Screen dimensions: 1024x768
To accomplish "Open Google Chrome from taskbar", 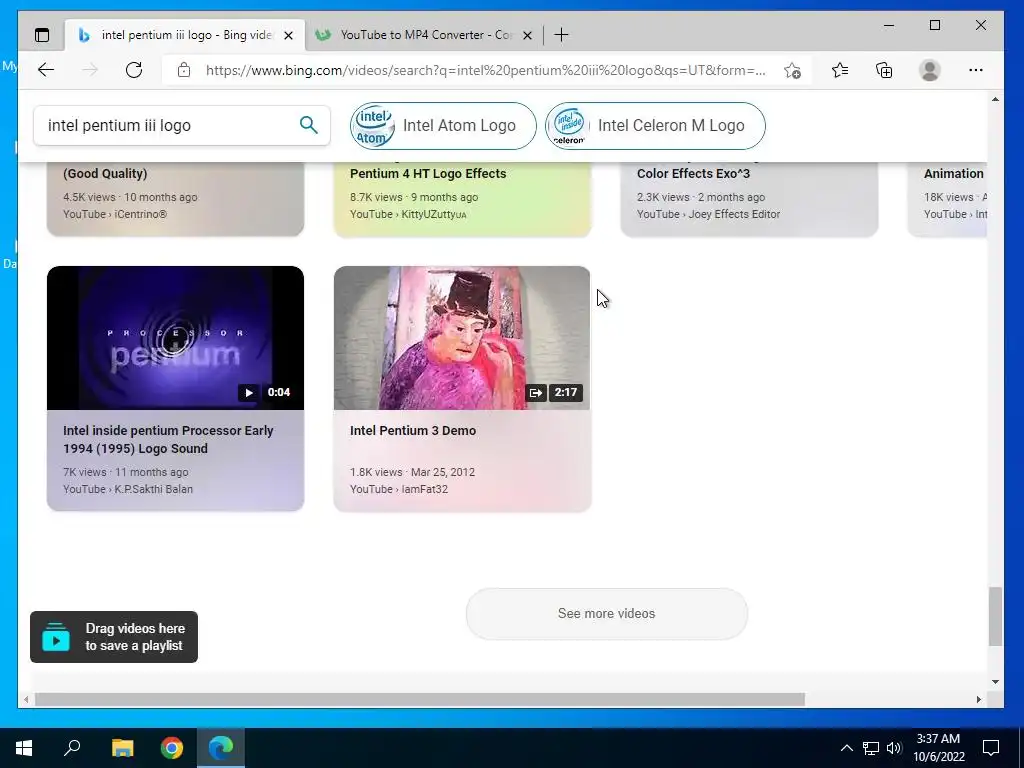I will (x=172, y=748).
